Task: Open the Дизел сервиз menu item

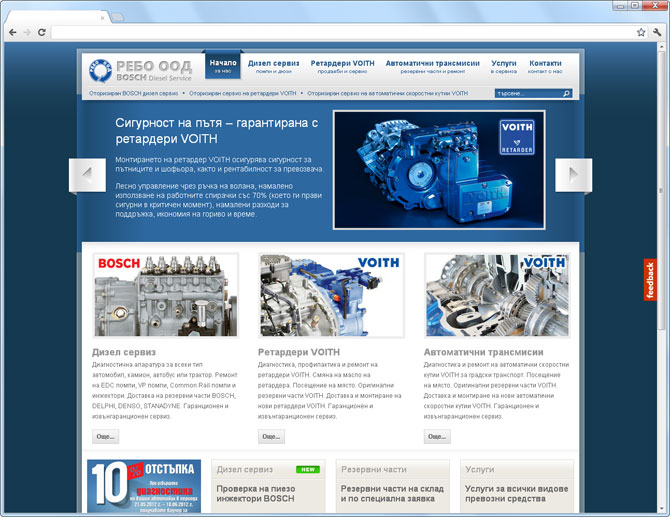Action: 273,66
